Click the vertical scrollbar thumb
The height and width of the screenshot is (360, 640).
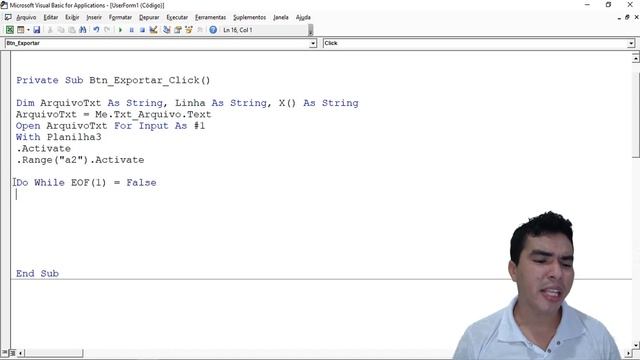636,115
